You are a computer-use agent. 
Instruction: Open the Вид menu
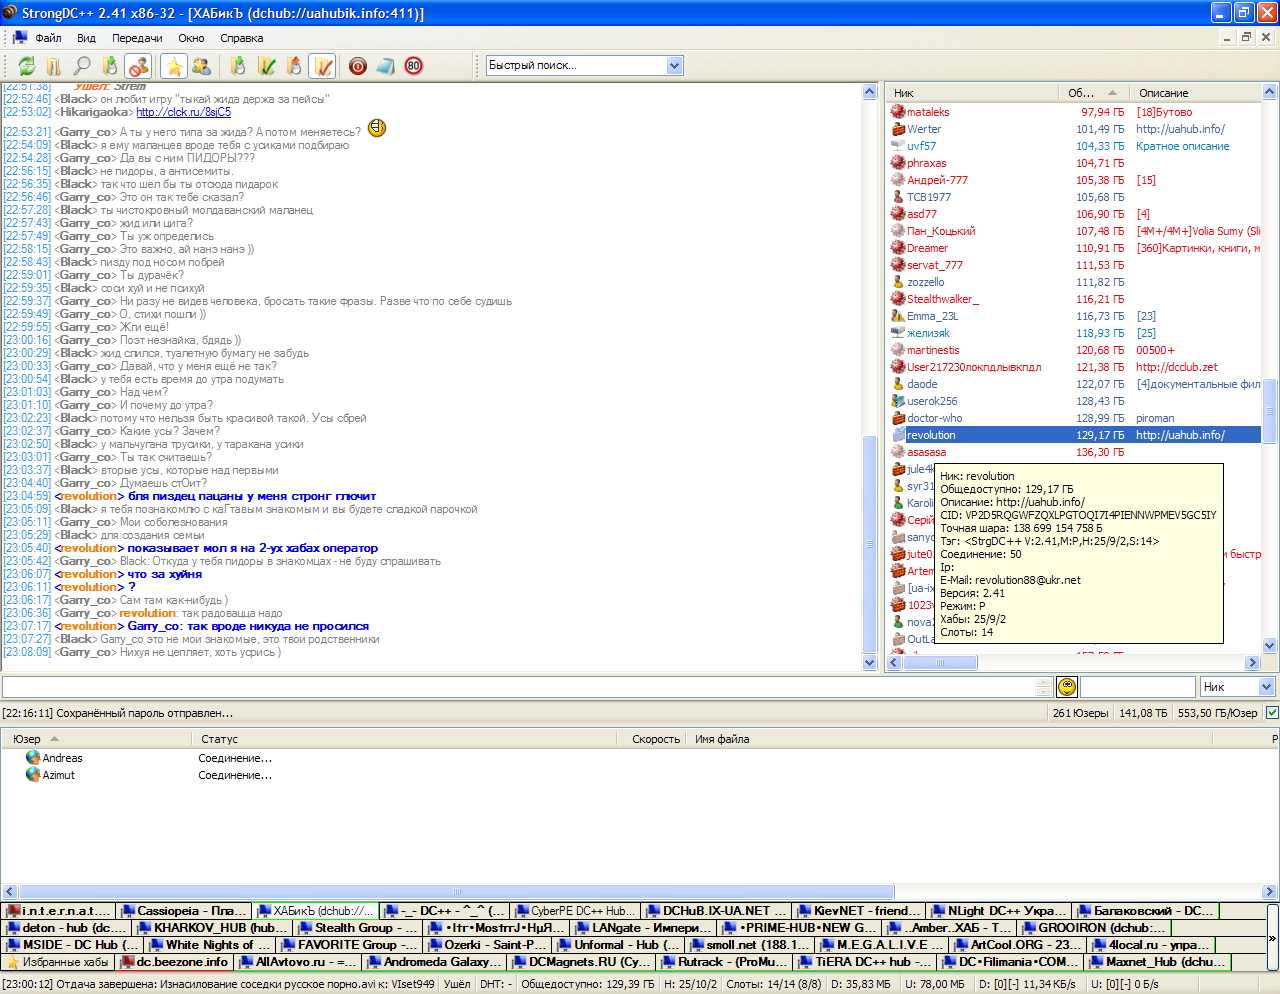point(86,38)
